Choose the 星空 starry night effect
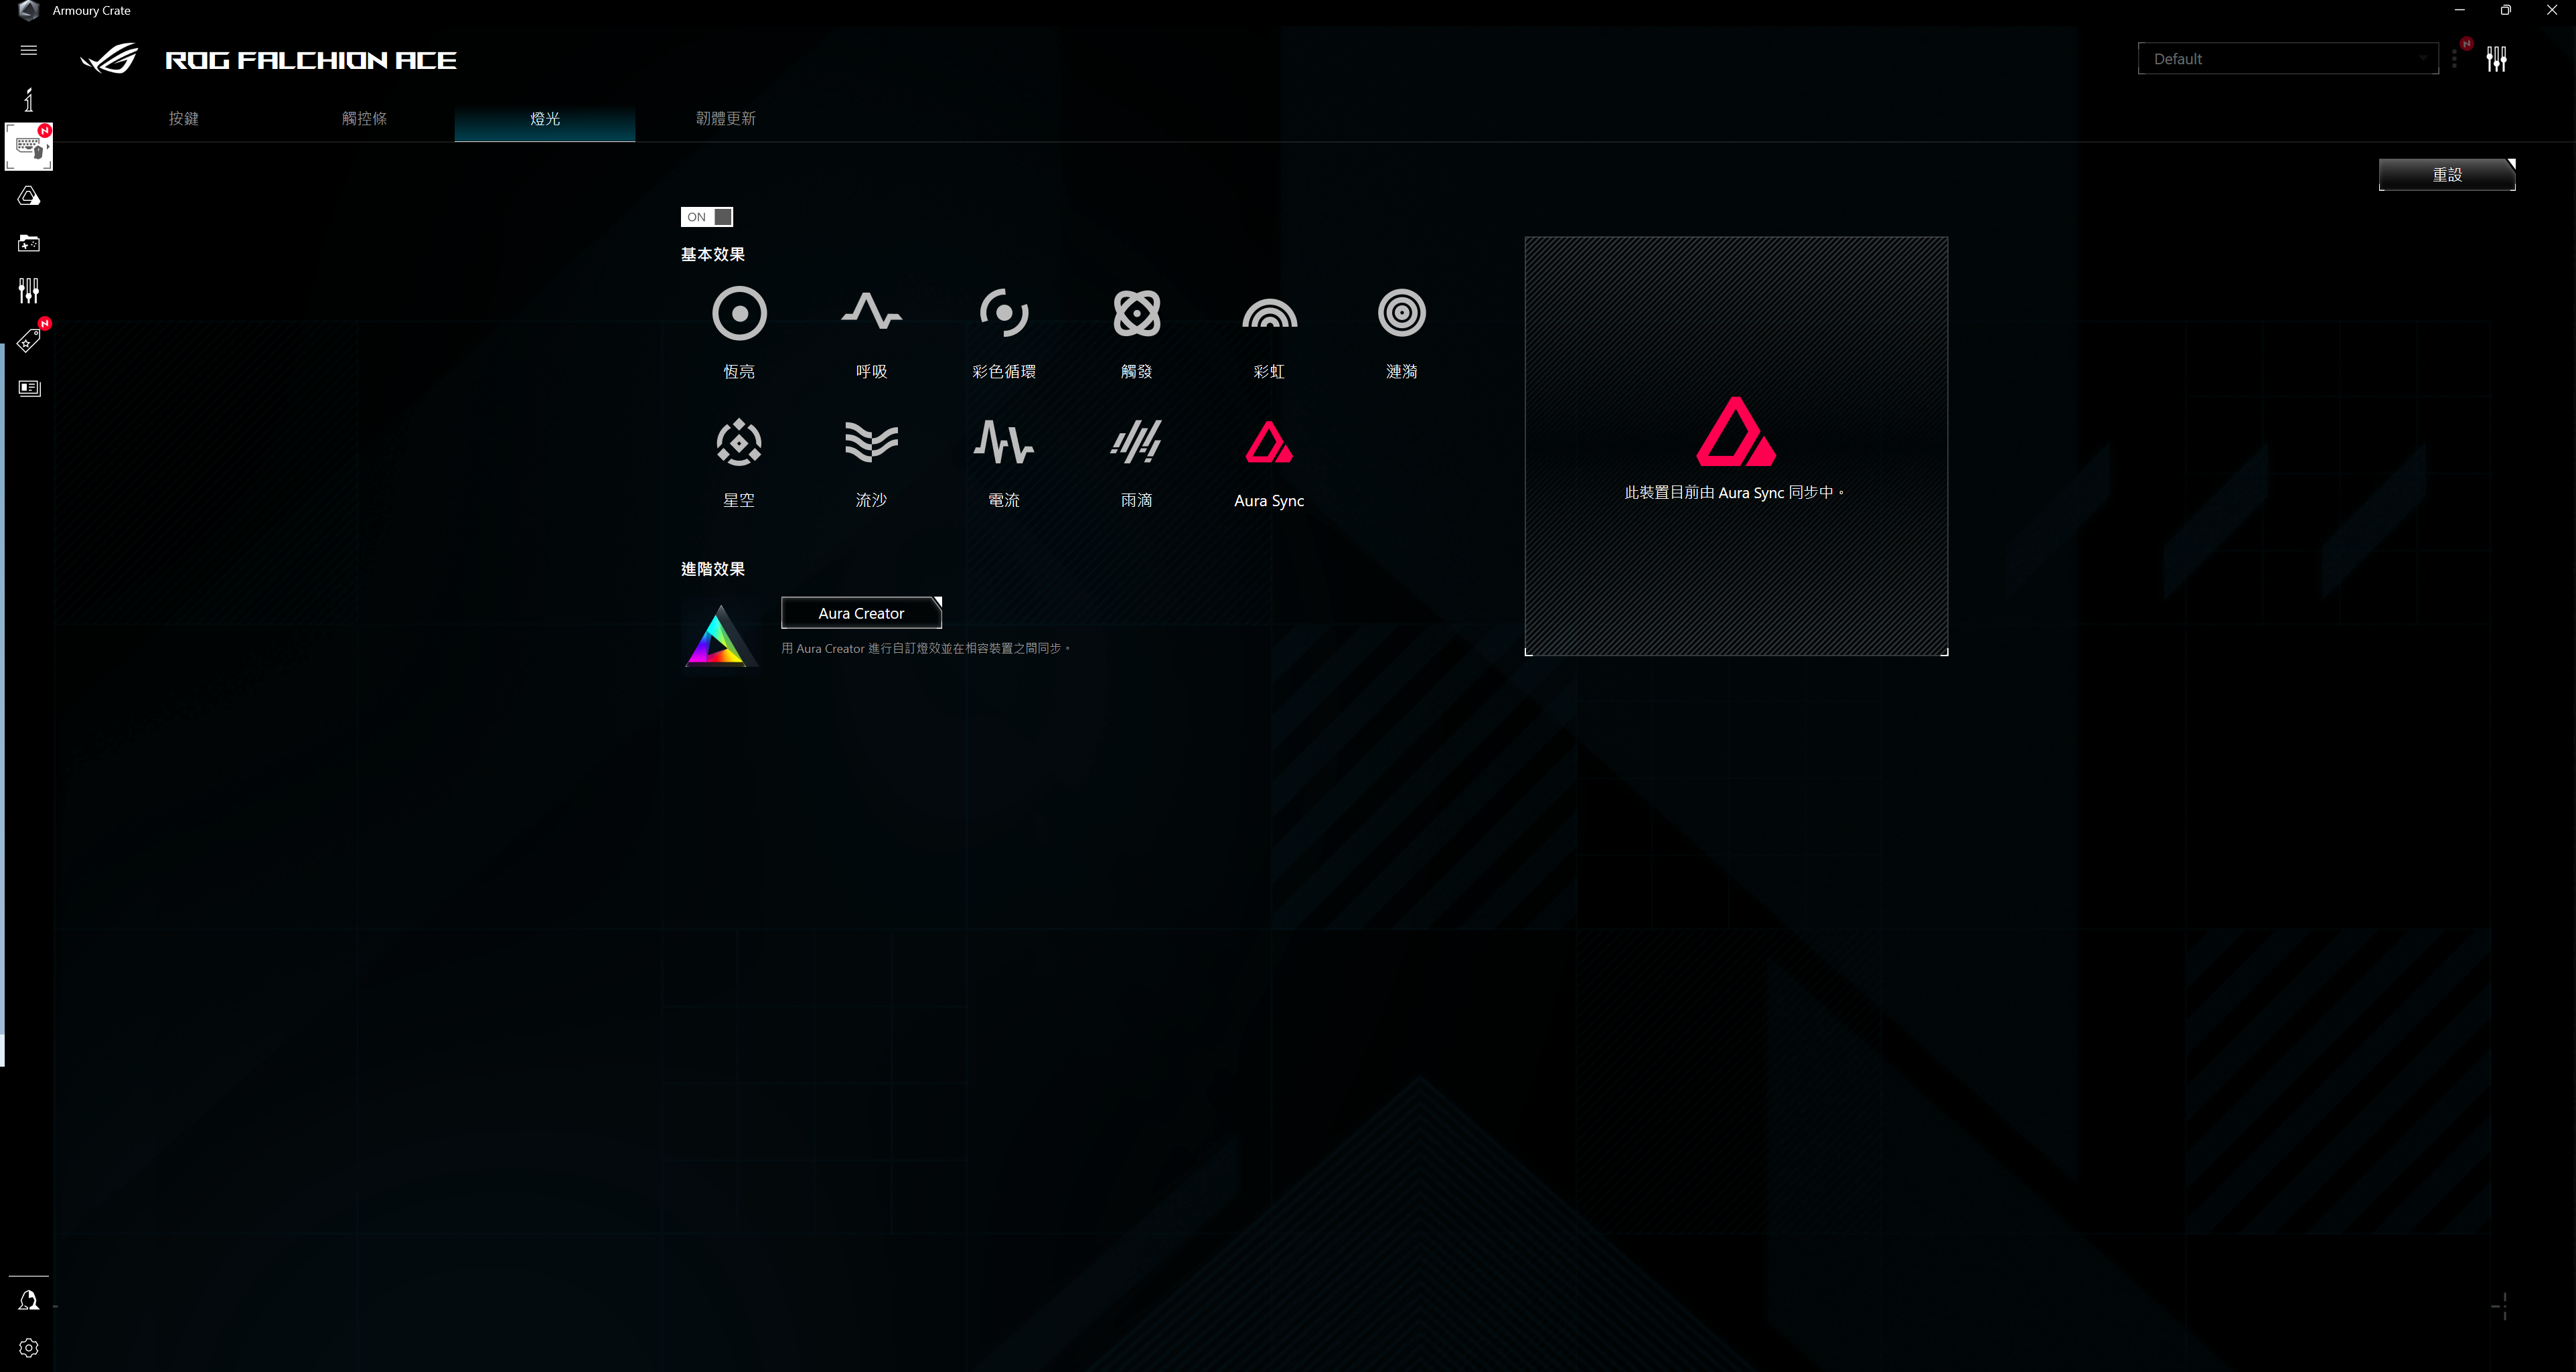 tap(739, 443)
